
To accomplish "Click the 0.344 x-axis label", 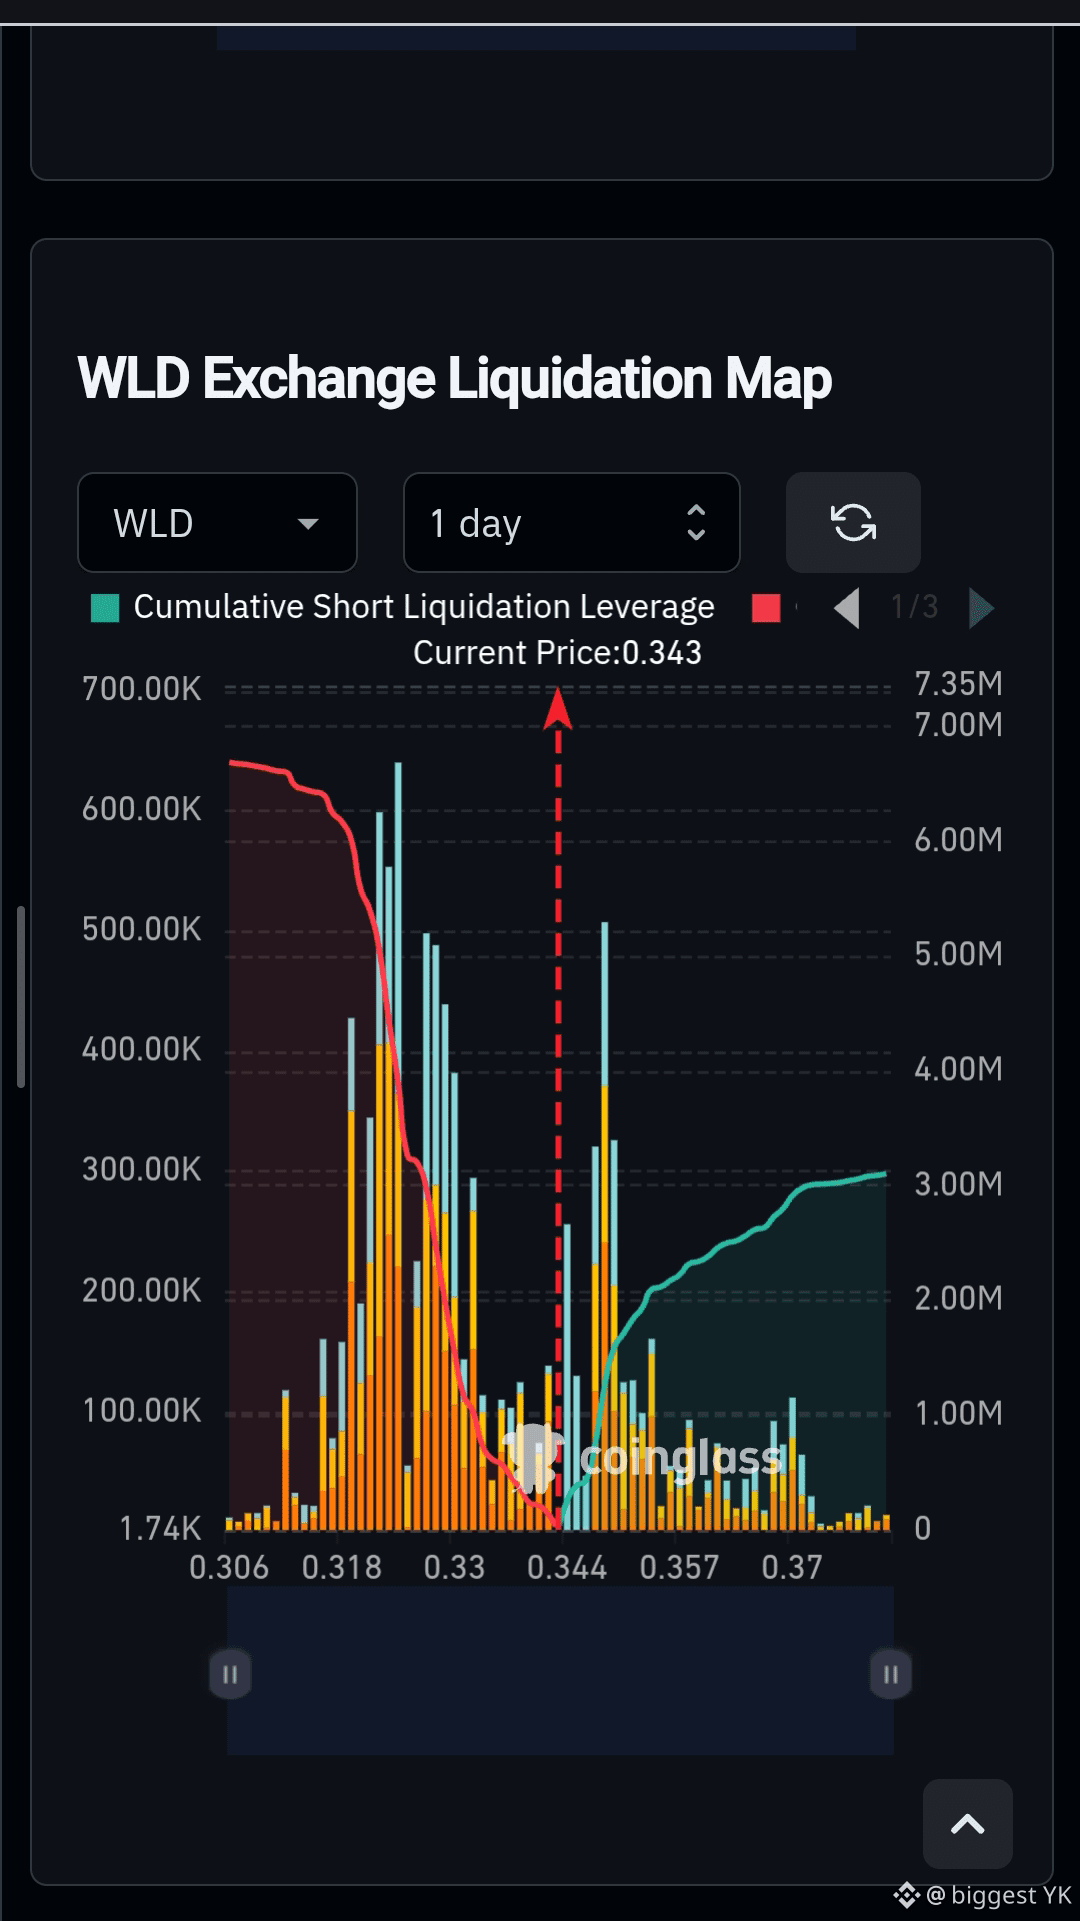I will (x=567, y=1567).
